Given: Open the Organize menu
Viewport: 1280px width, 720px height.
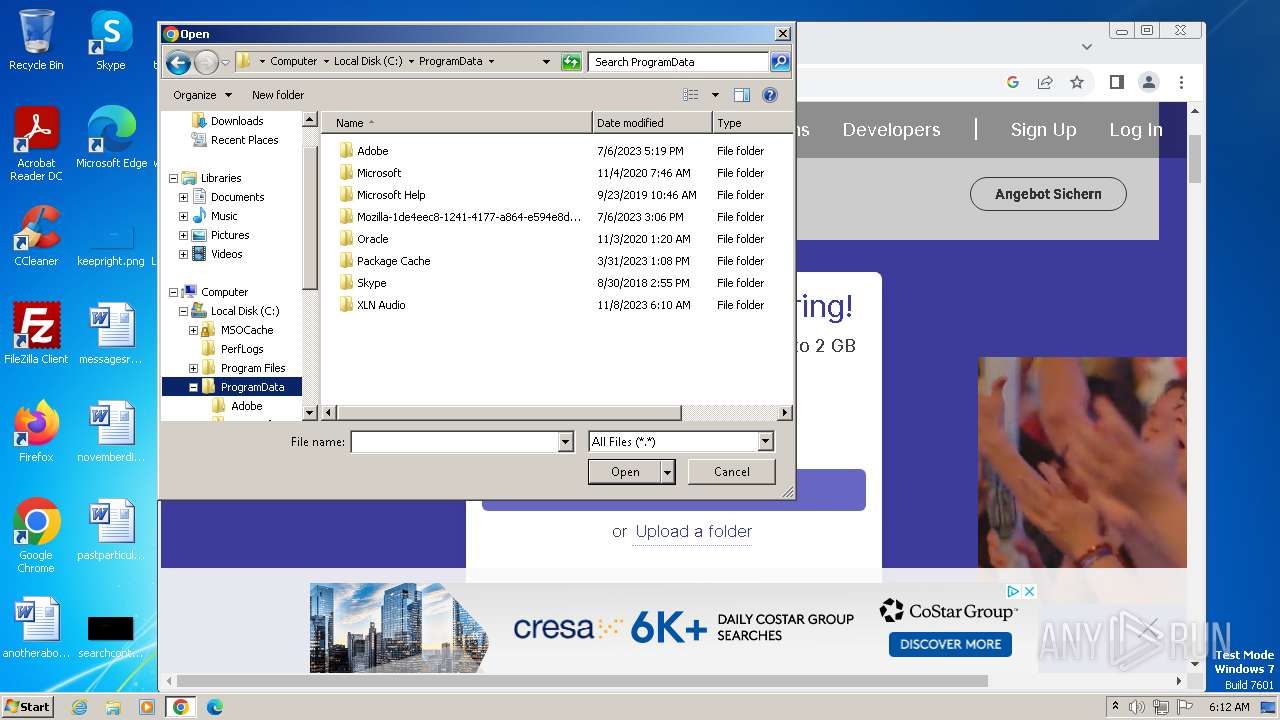Looking at the screenshot, I should pos(202,95).
